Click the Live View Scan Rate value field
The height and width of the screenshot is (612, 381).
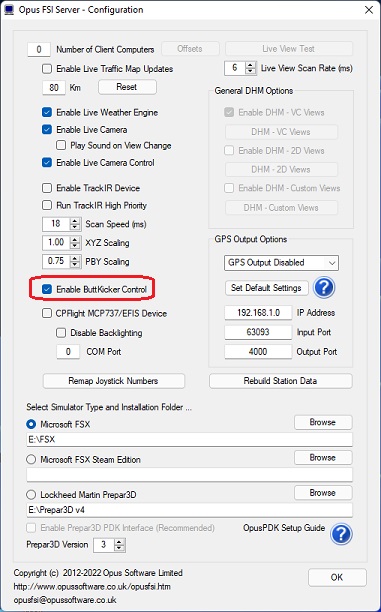(235, 68)
